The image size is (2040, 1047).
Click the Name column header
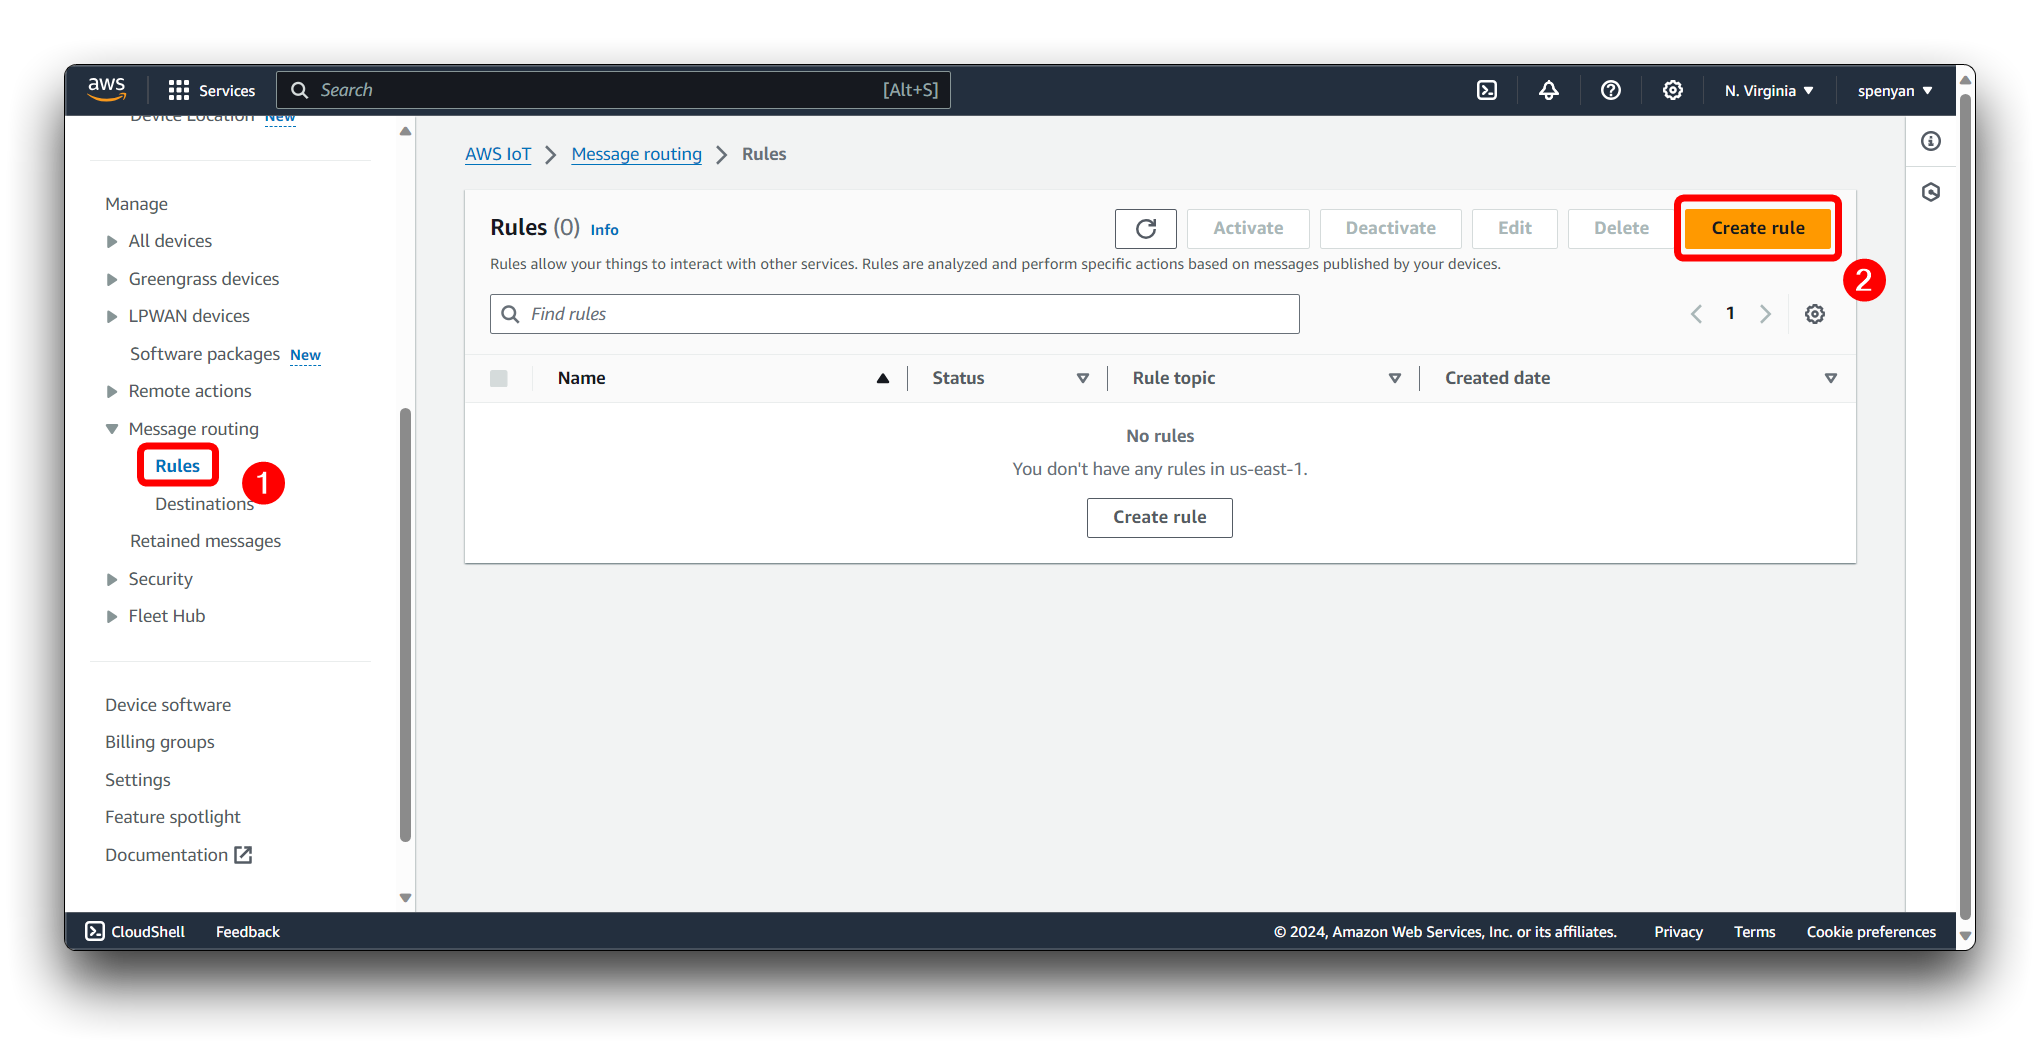[x=582, y=378]
